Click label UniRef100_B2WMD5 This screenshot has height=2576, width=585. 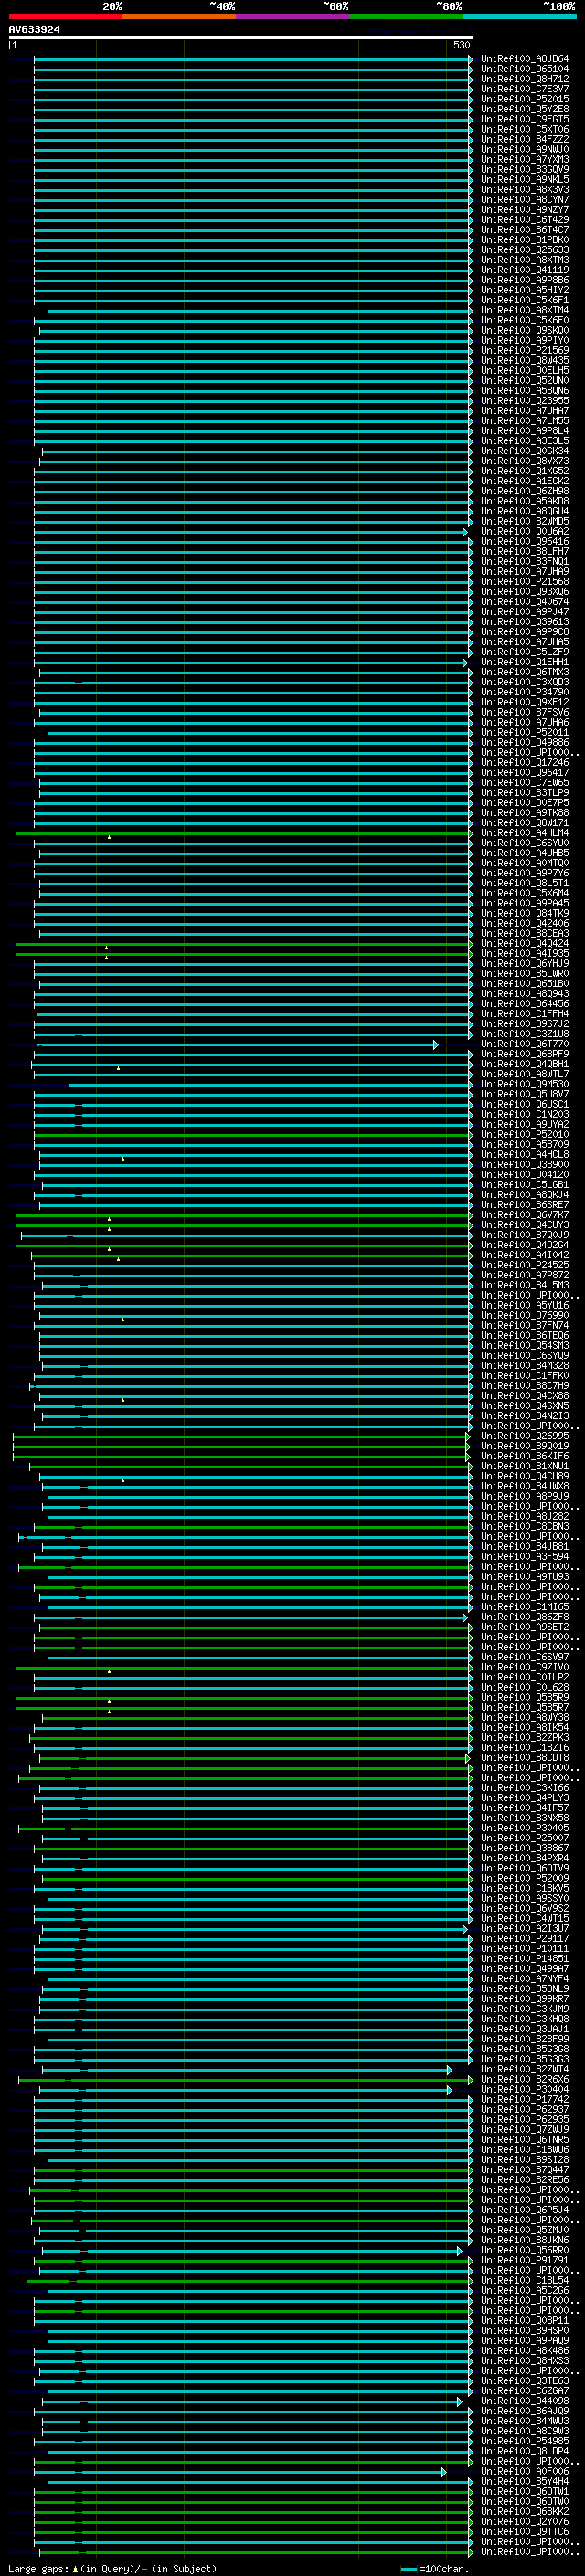(x=525, y=521)
